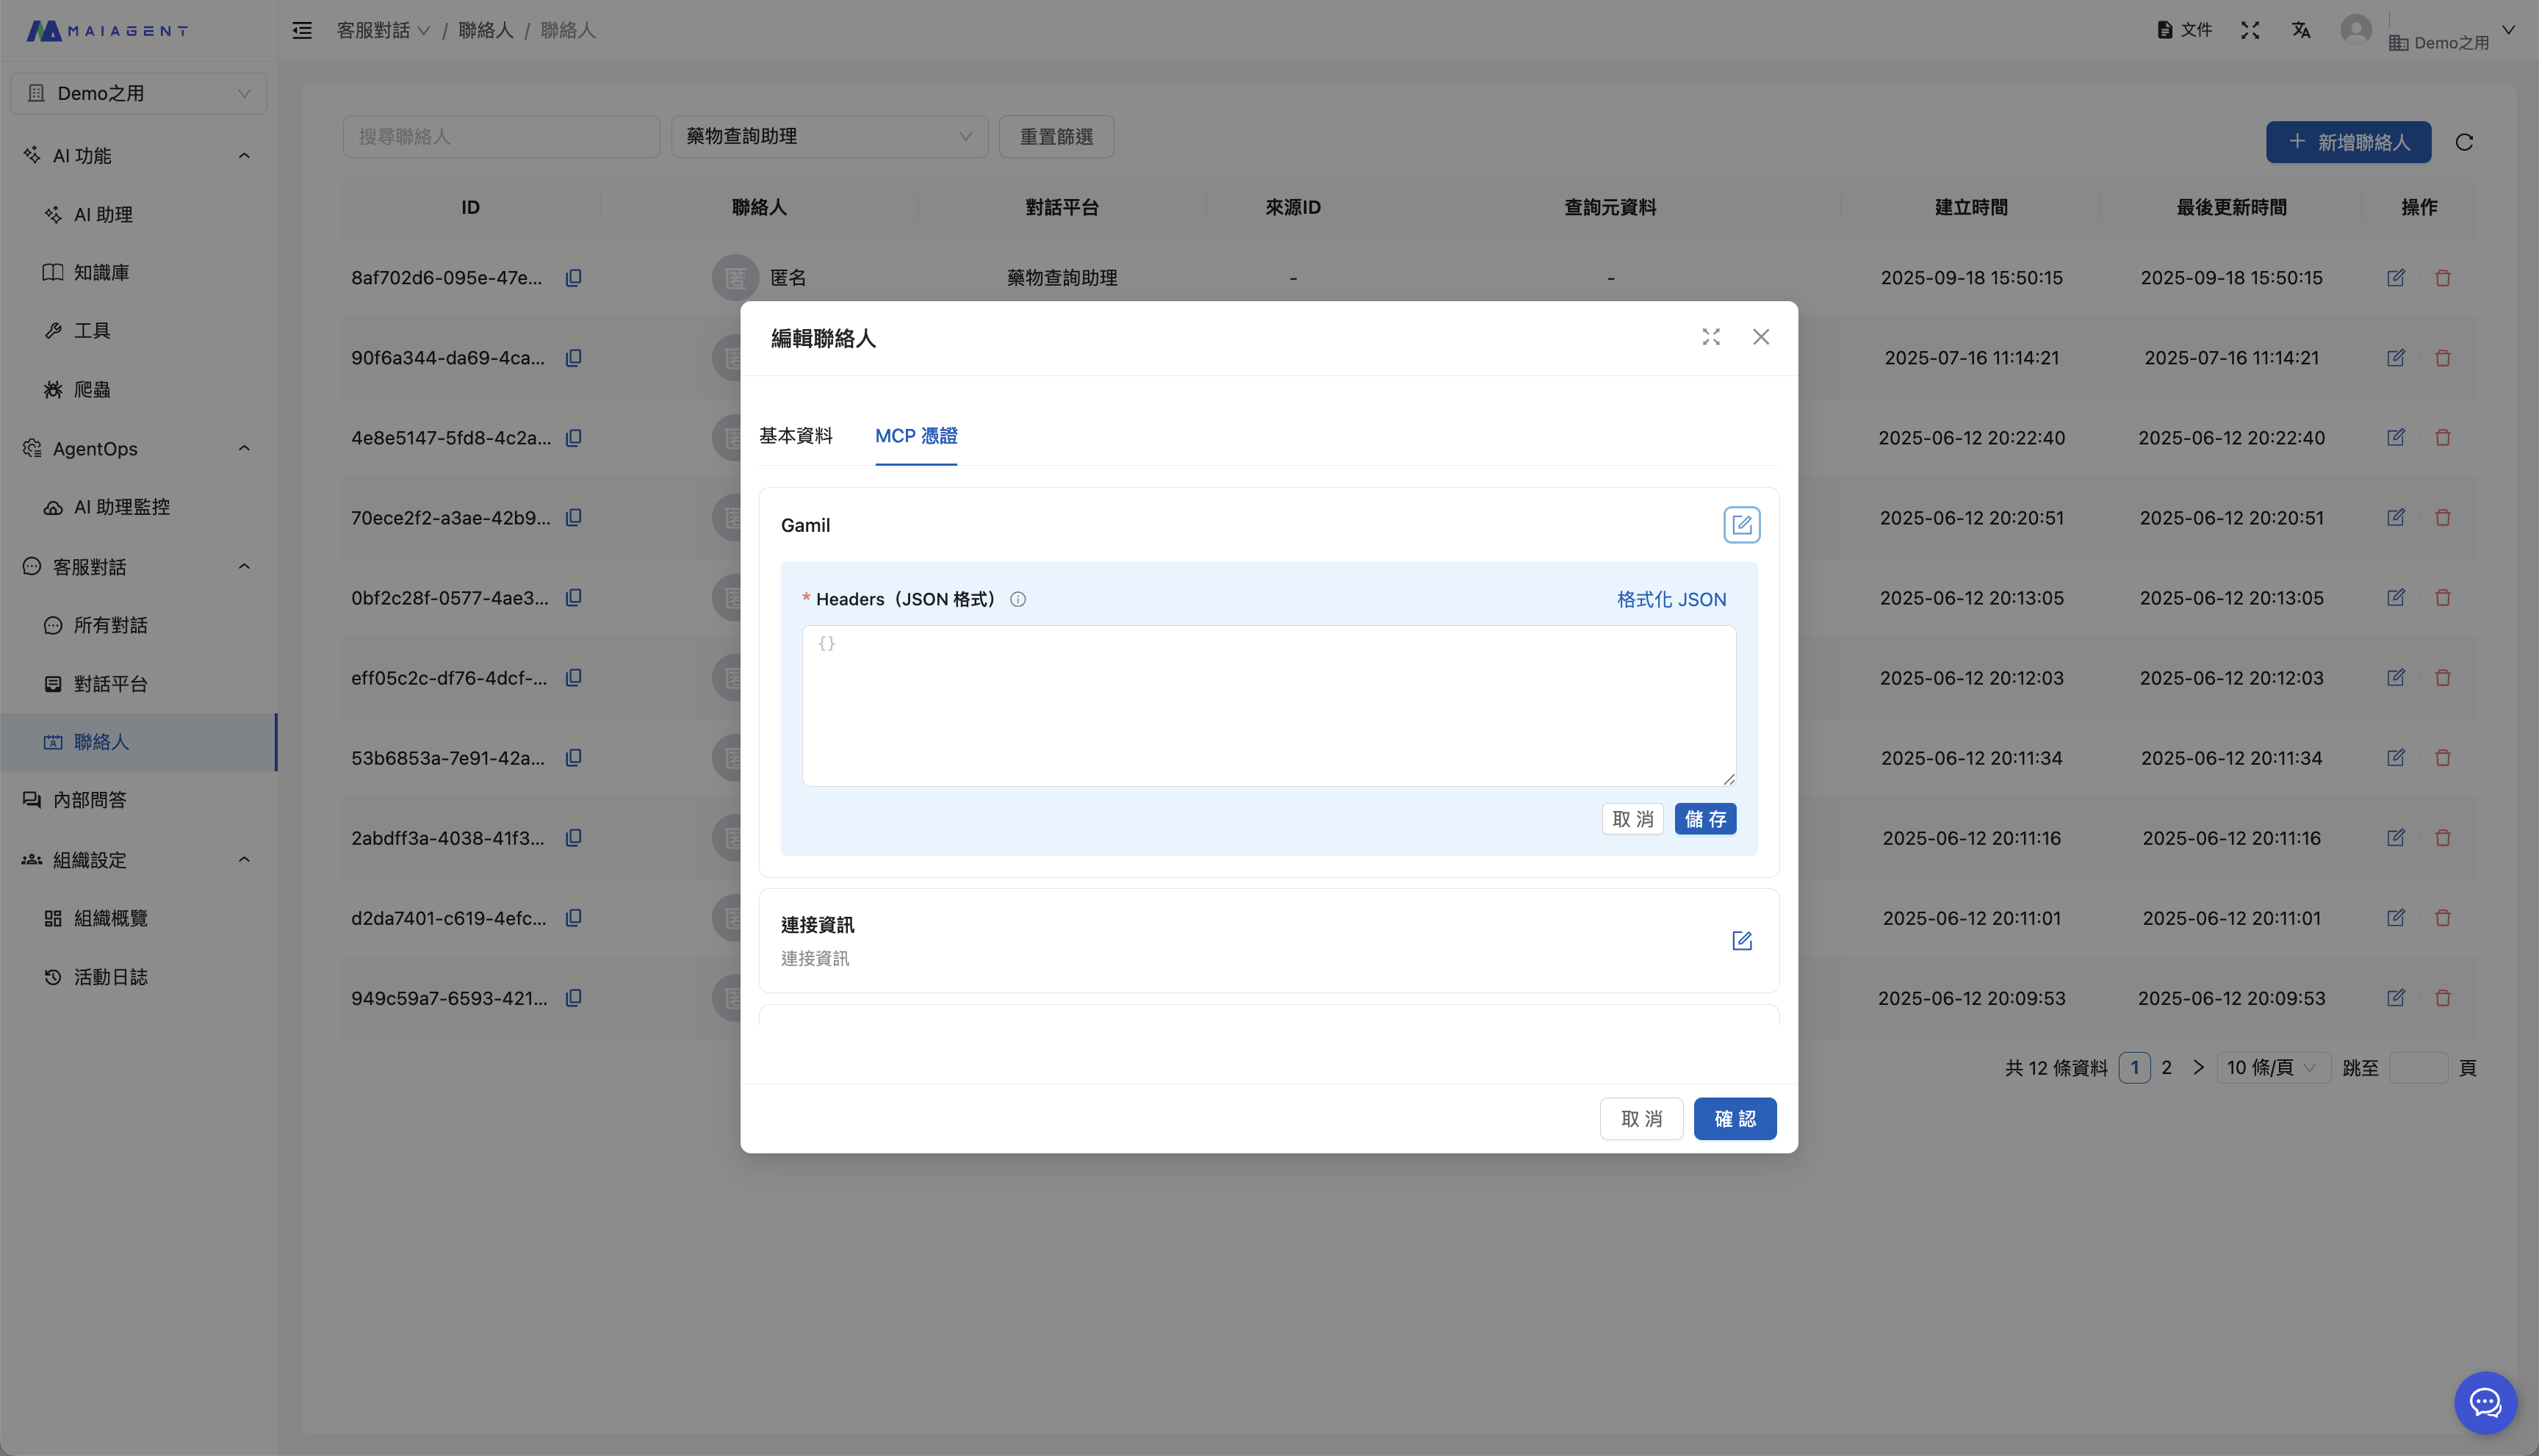
Task: Click the language translation icon
Action: coord(2300,30)
